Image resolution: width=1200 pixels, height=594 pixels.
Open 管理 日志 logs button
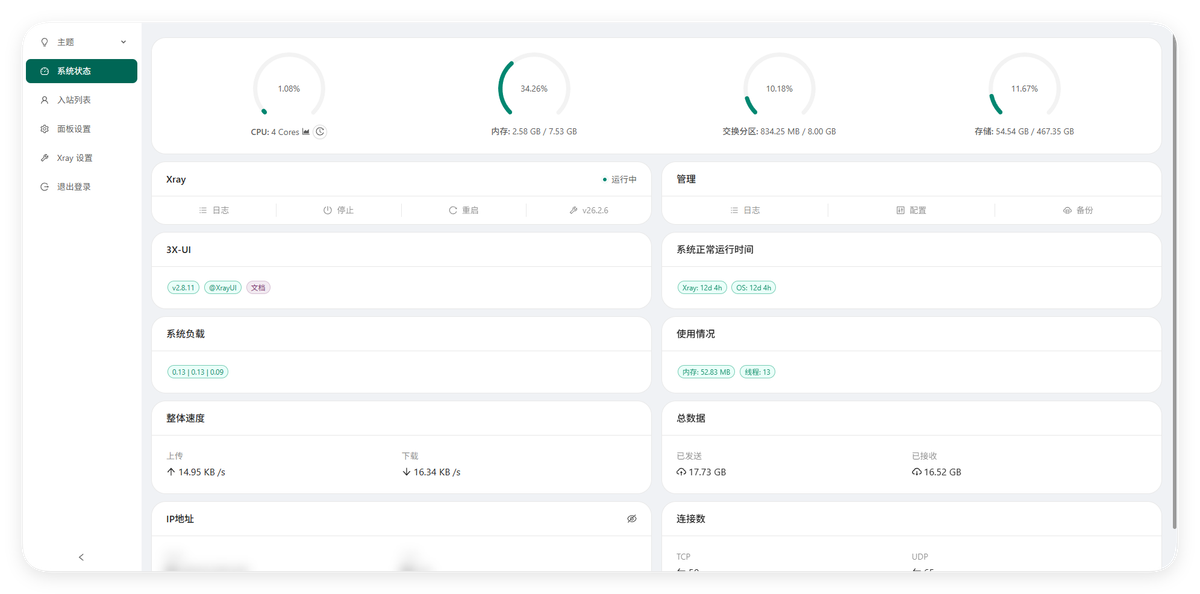click(745, 211)
